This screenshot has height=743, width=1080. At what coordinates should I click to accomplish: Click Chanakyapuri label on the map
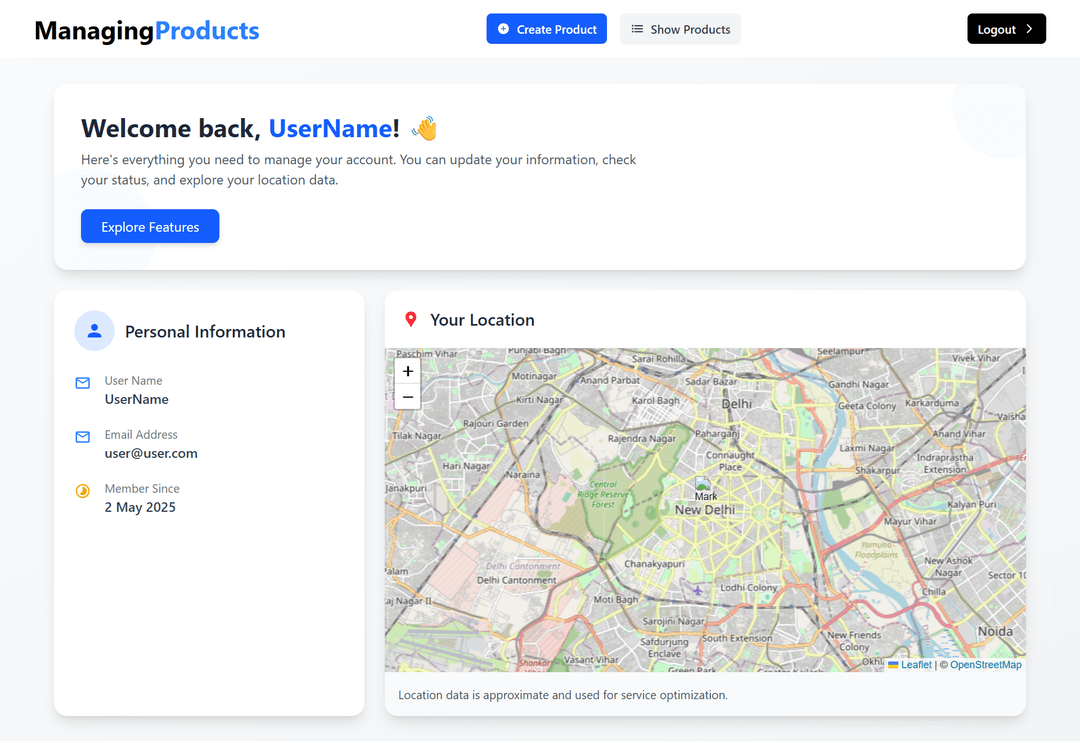654,564
